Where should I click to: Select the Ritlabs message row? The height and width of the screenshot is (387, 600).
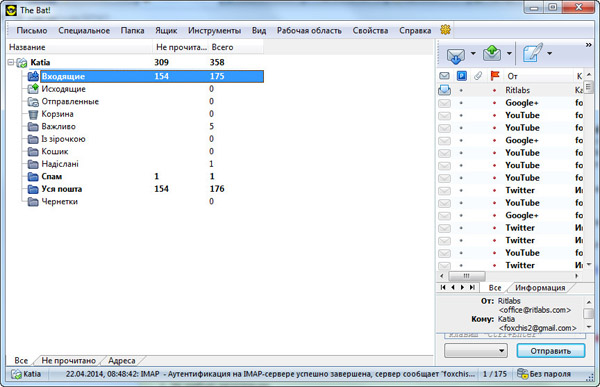coord(510,90)
